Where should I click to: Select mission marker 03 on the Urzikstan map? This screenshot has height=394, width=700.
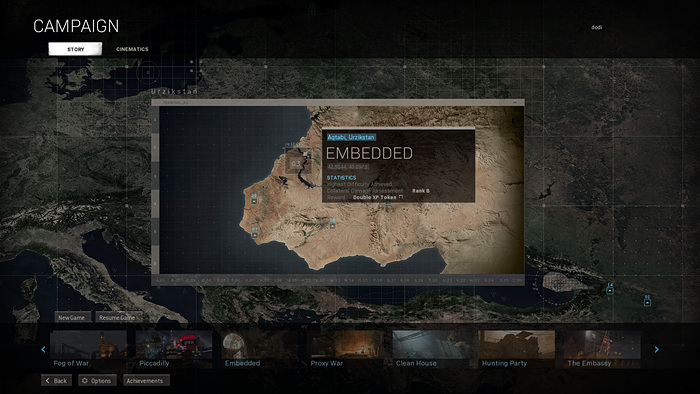tap(296, 163)
